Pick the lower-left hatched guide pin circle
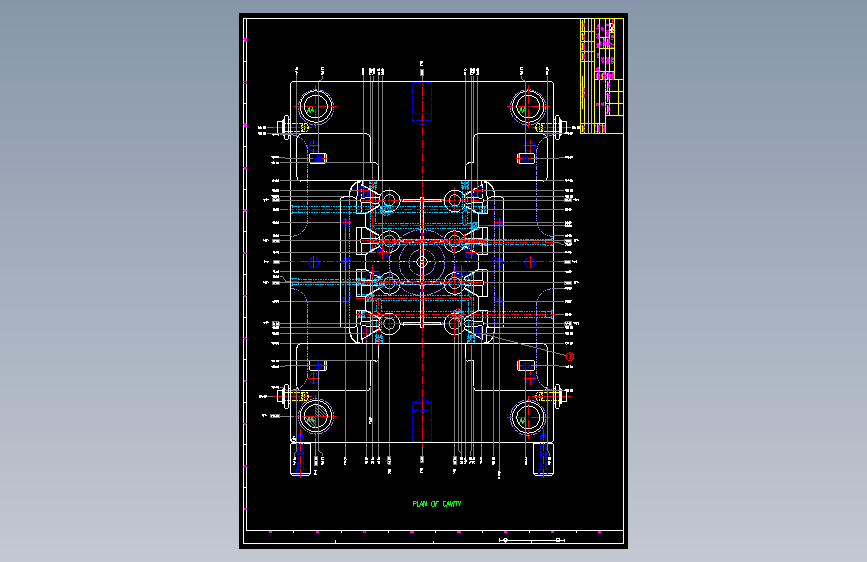 (x=316, y=417)
